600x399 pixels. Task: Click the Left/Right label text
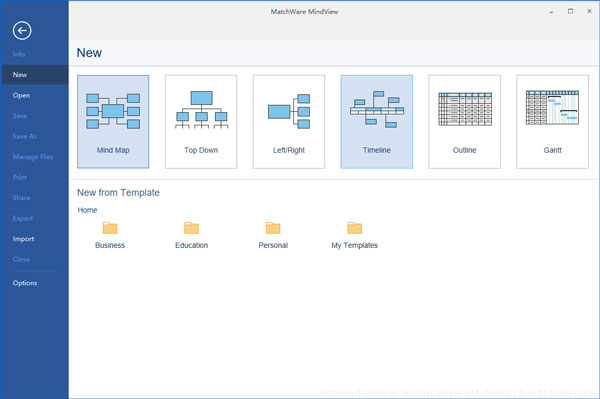pos(289,150)
